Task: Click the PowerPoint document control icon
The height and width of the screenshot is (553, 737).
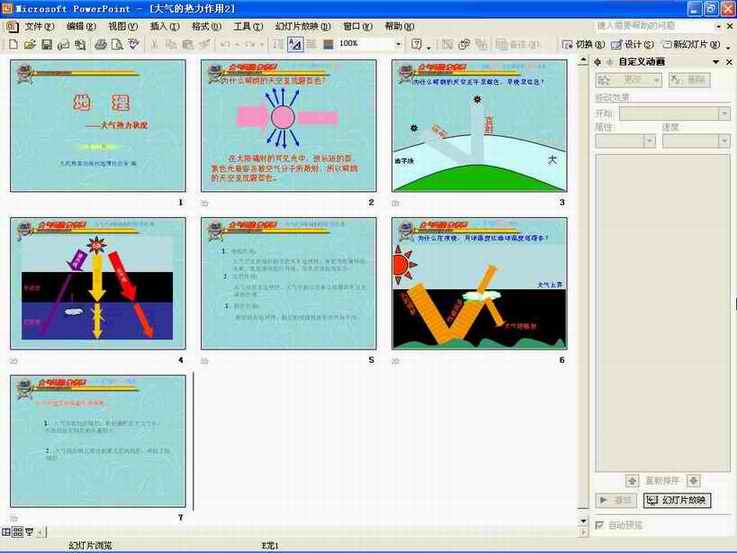Action: [x=12, y=27]
